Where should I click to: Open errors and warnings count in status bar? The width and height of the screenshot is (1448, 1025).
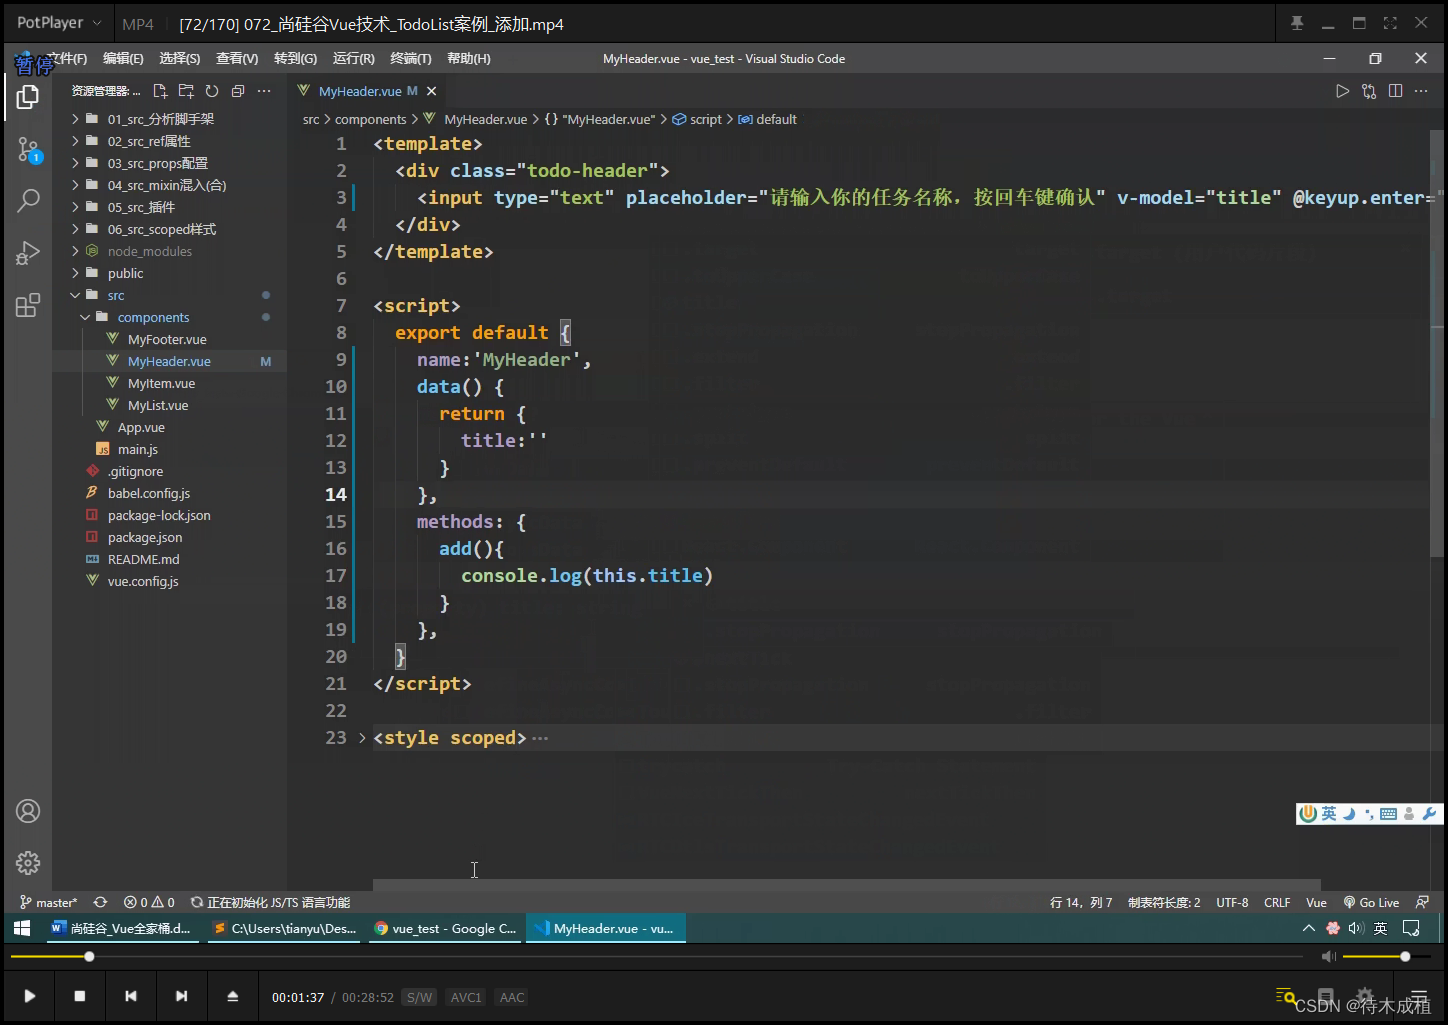click(149, 902)
